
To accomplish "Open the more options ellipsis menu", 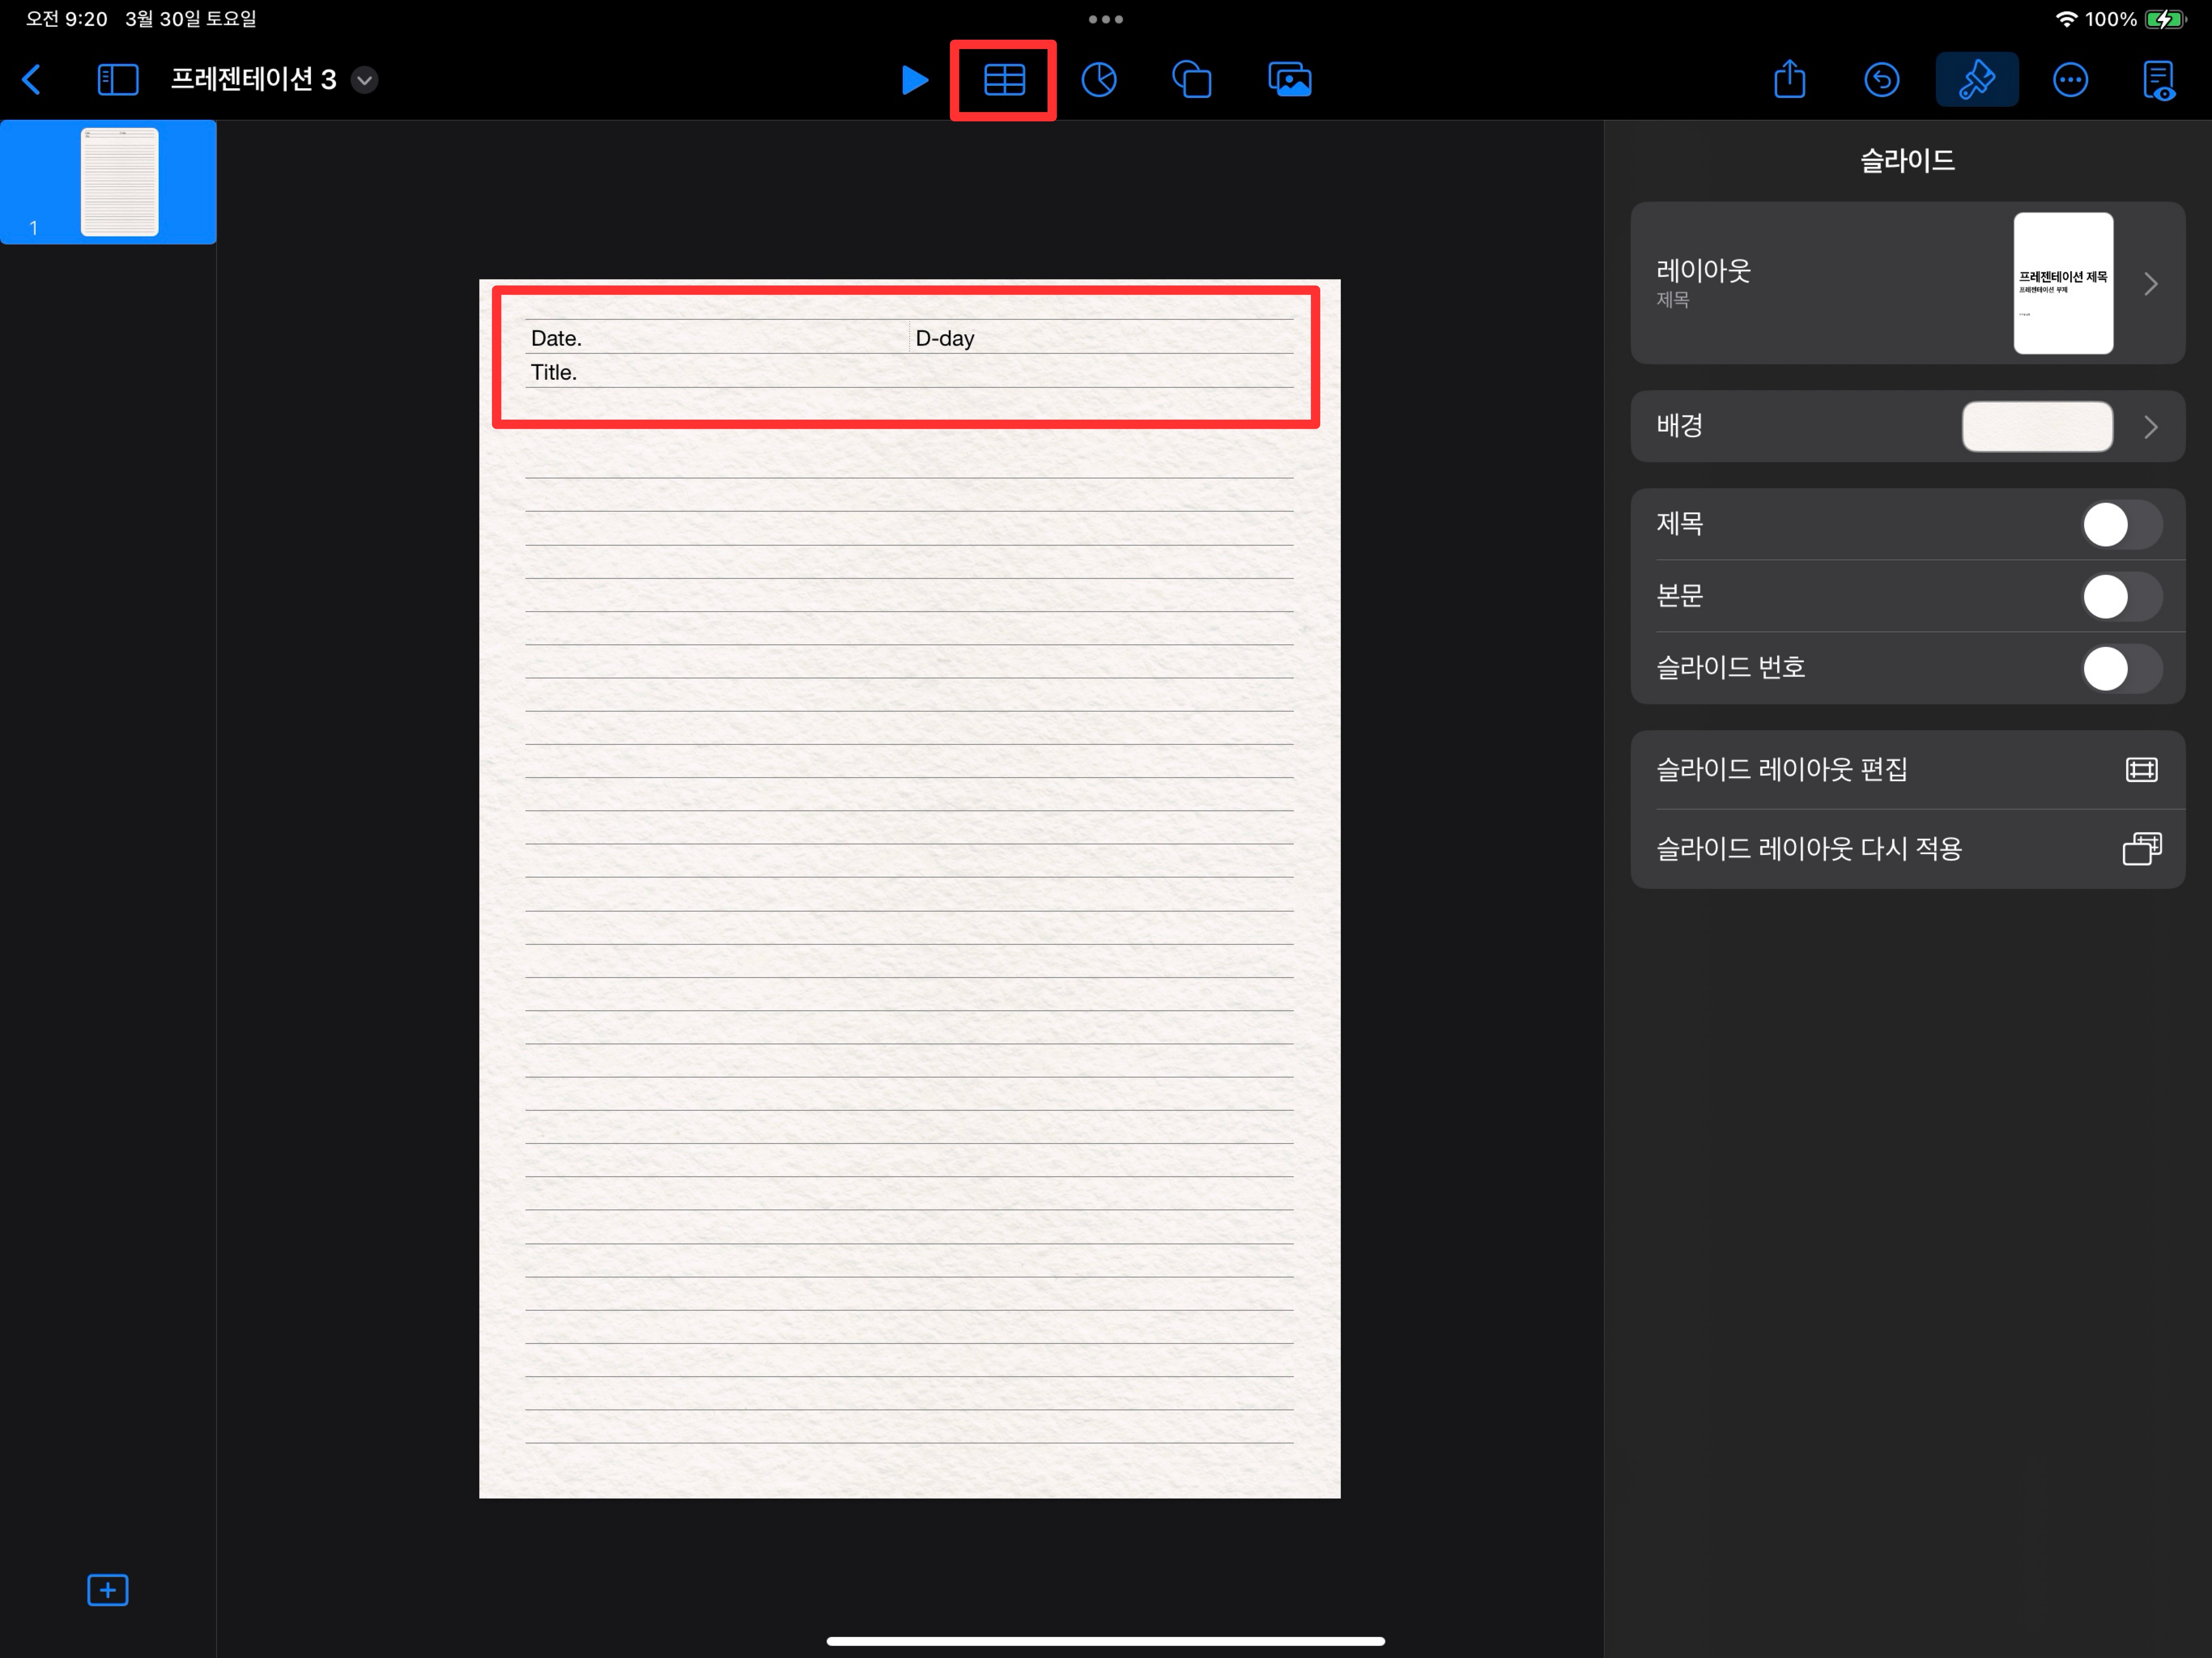I will tap(2069, 80).
